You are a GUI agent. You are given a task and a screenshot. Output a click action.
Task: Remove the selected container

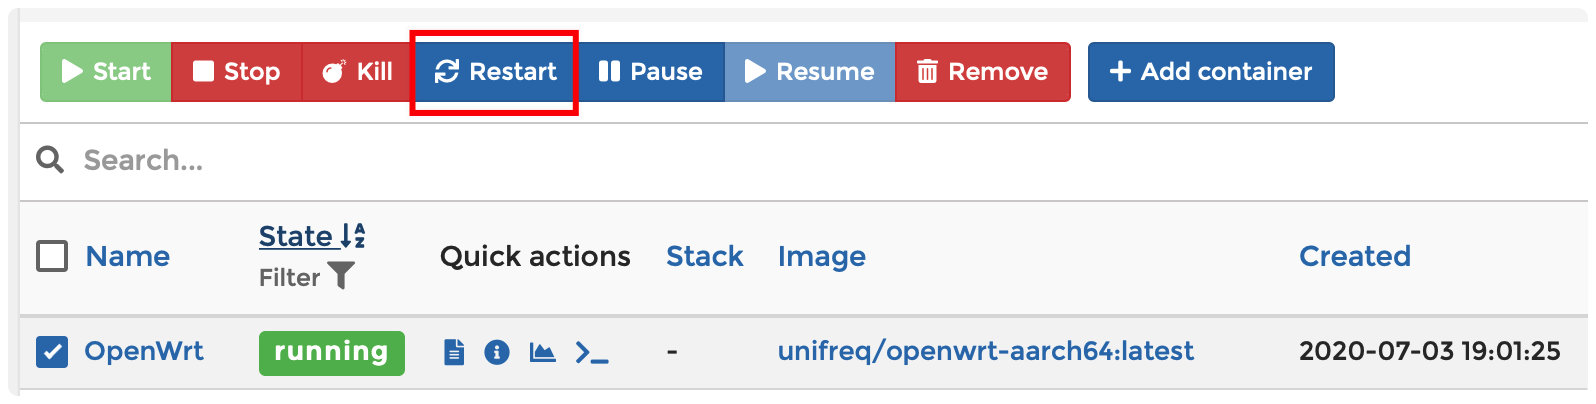click(x=982, y=72)
